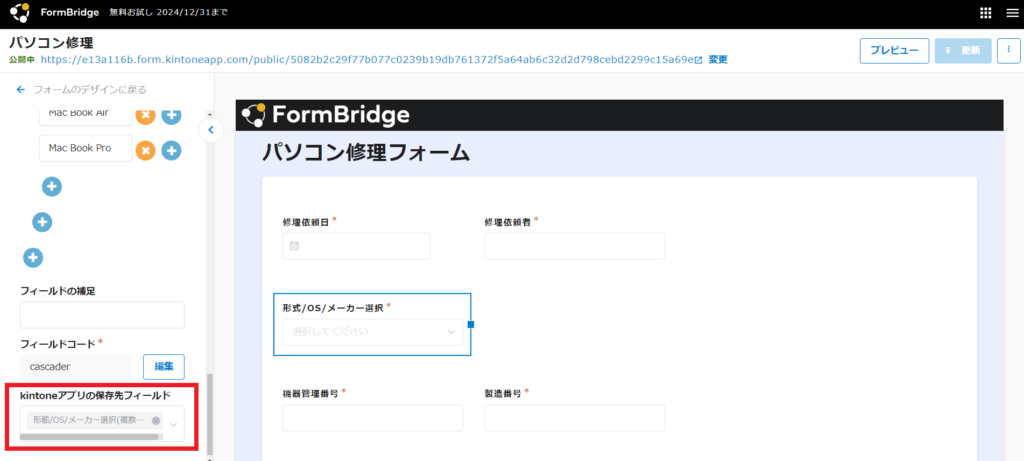Remove the Mac Book Air option

145,115
